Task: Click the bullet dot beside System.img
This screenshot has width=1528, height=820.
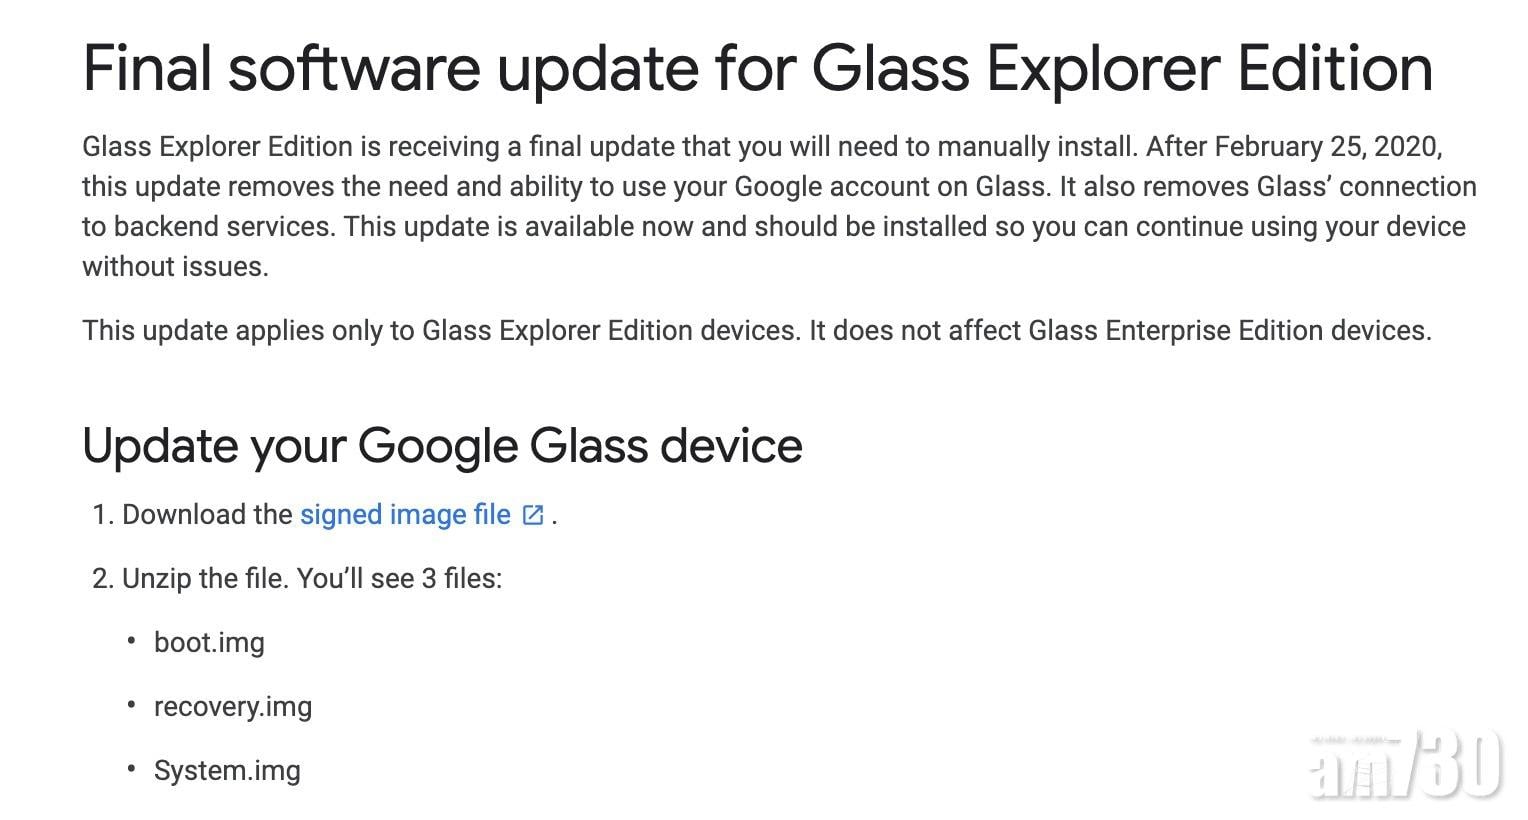Action: [131, 768]
